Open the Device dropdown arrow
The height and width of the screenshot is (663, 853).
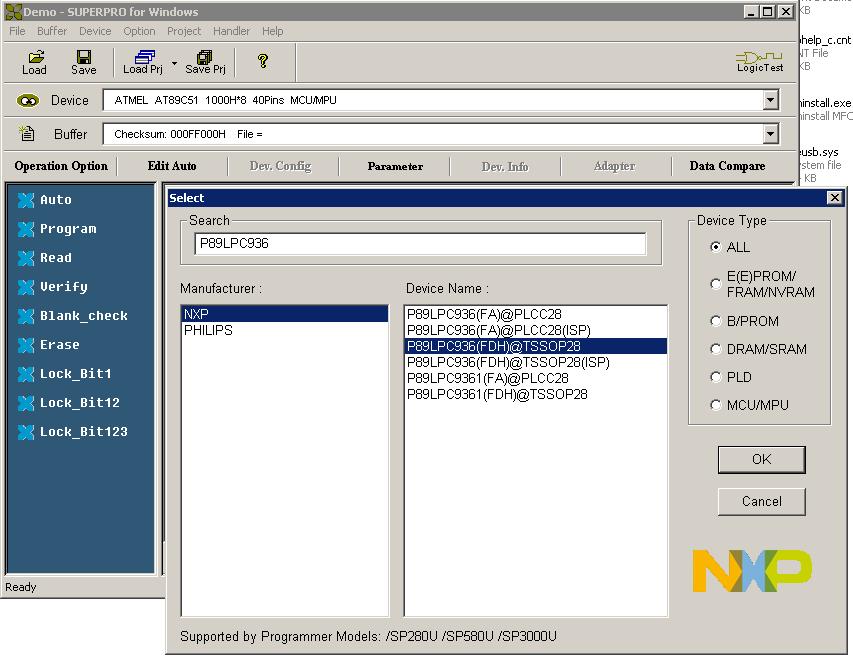770,100
